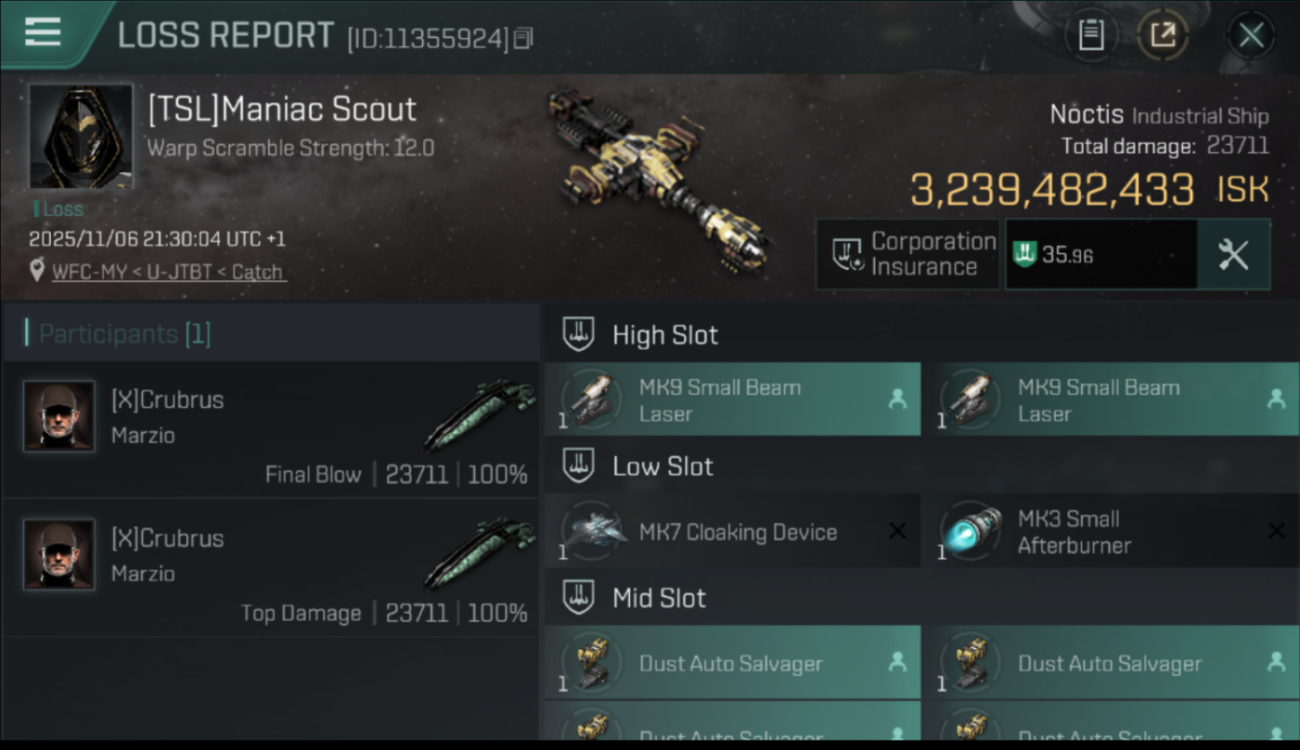Share the loss report externally

1162,36
